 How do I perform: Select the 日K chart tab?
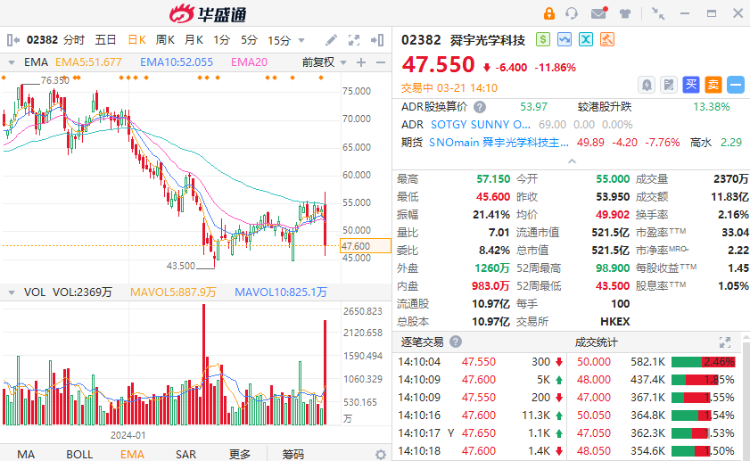click(137, 40)
